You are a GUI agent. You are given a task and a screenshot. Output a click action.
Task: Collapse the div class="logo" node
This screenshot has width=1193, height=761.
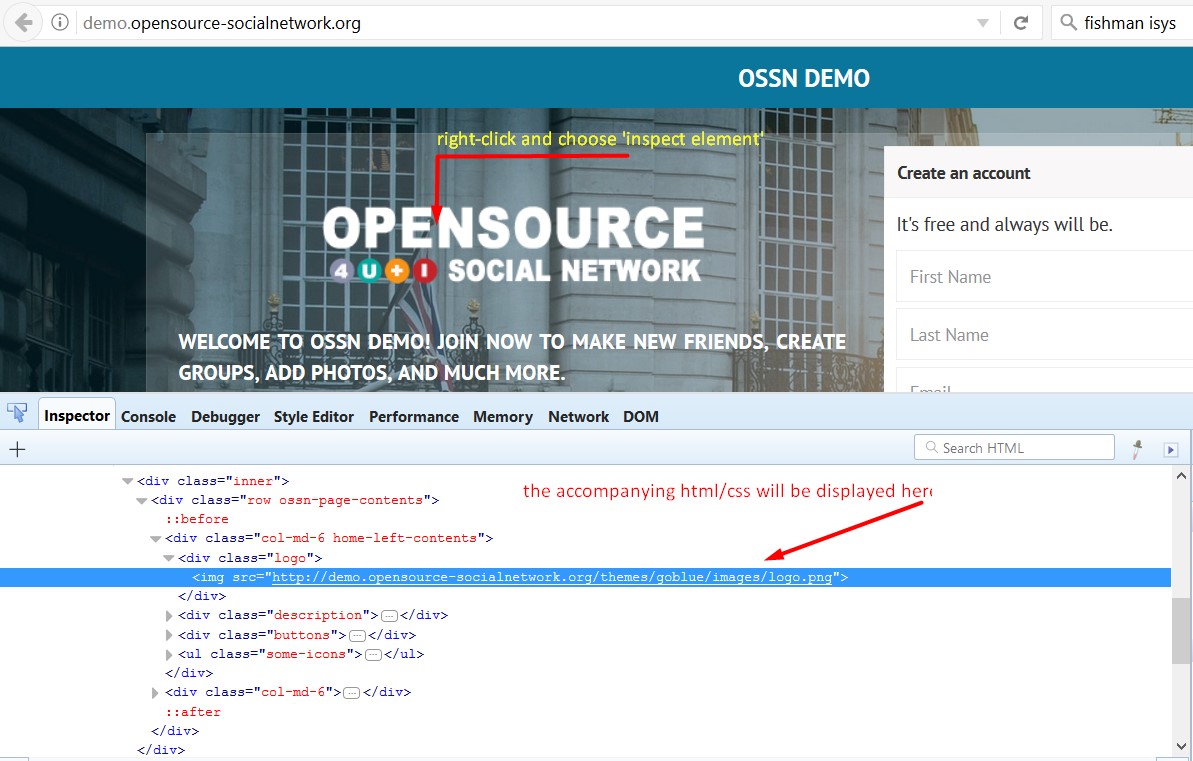pyautogui.click(x=169, y=558)
